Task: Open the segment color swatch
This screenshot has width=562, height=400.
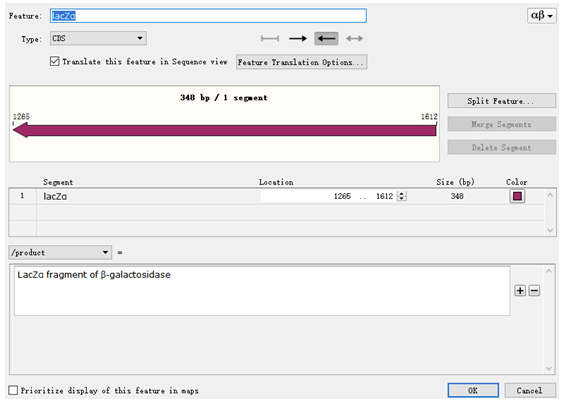Action: pyautogui.click(x=517, y=196)
